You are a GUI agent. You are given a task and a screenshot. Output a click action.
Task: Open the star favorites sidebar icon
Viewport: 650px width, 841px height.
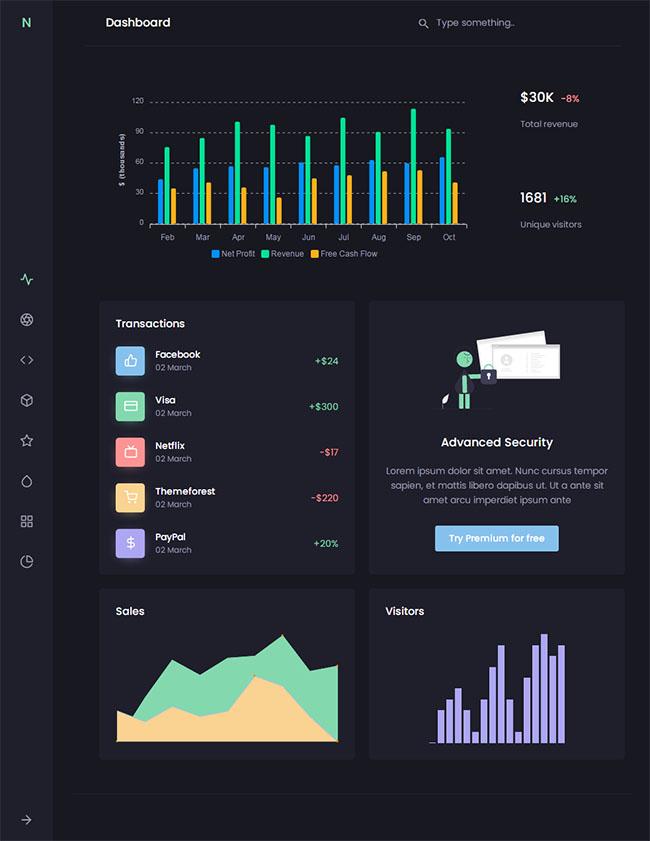[27, 440]
